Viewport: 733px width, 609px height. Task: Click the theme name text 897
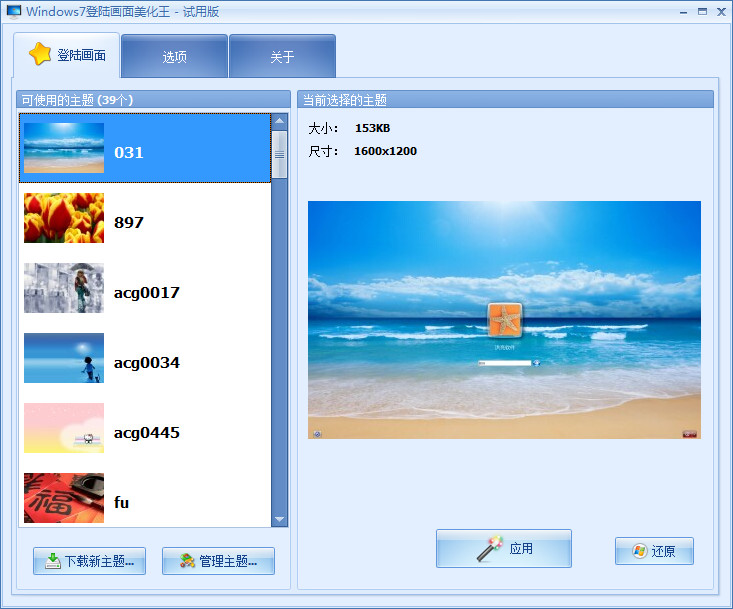(x=129, y=222)
